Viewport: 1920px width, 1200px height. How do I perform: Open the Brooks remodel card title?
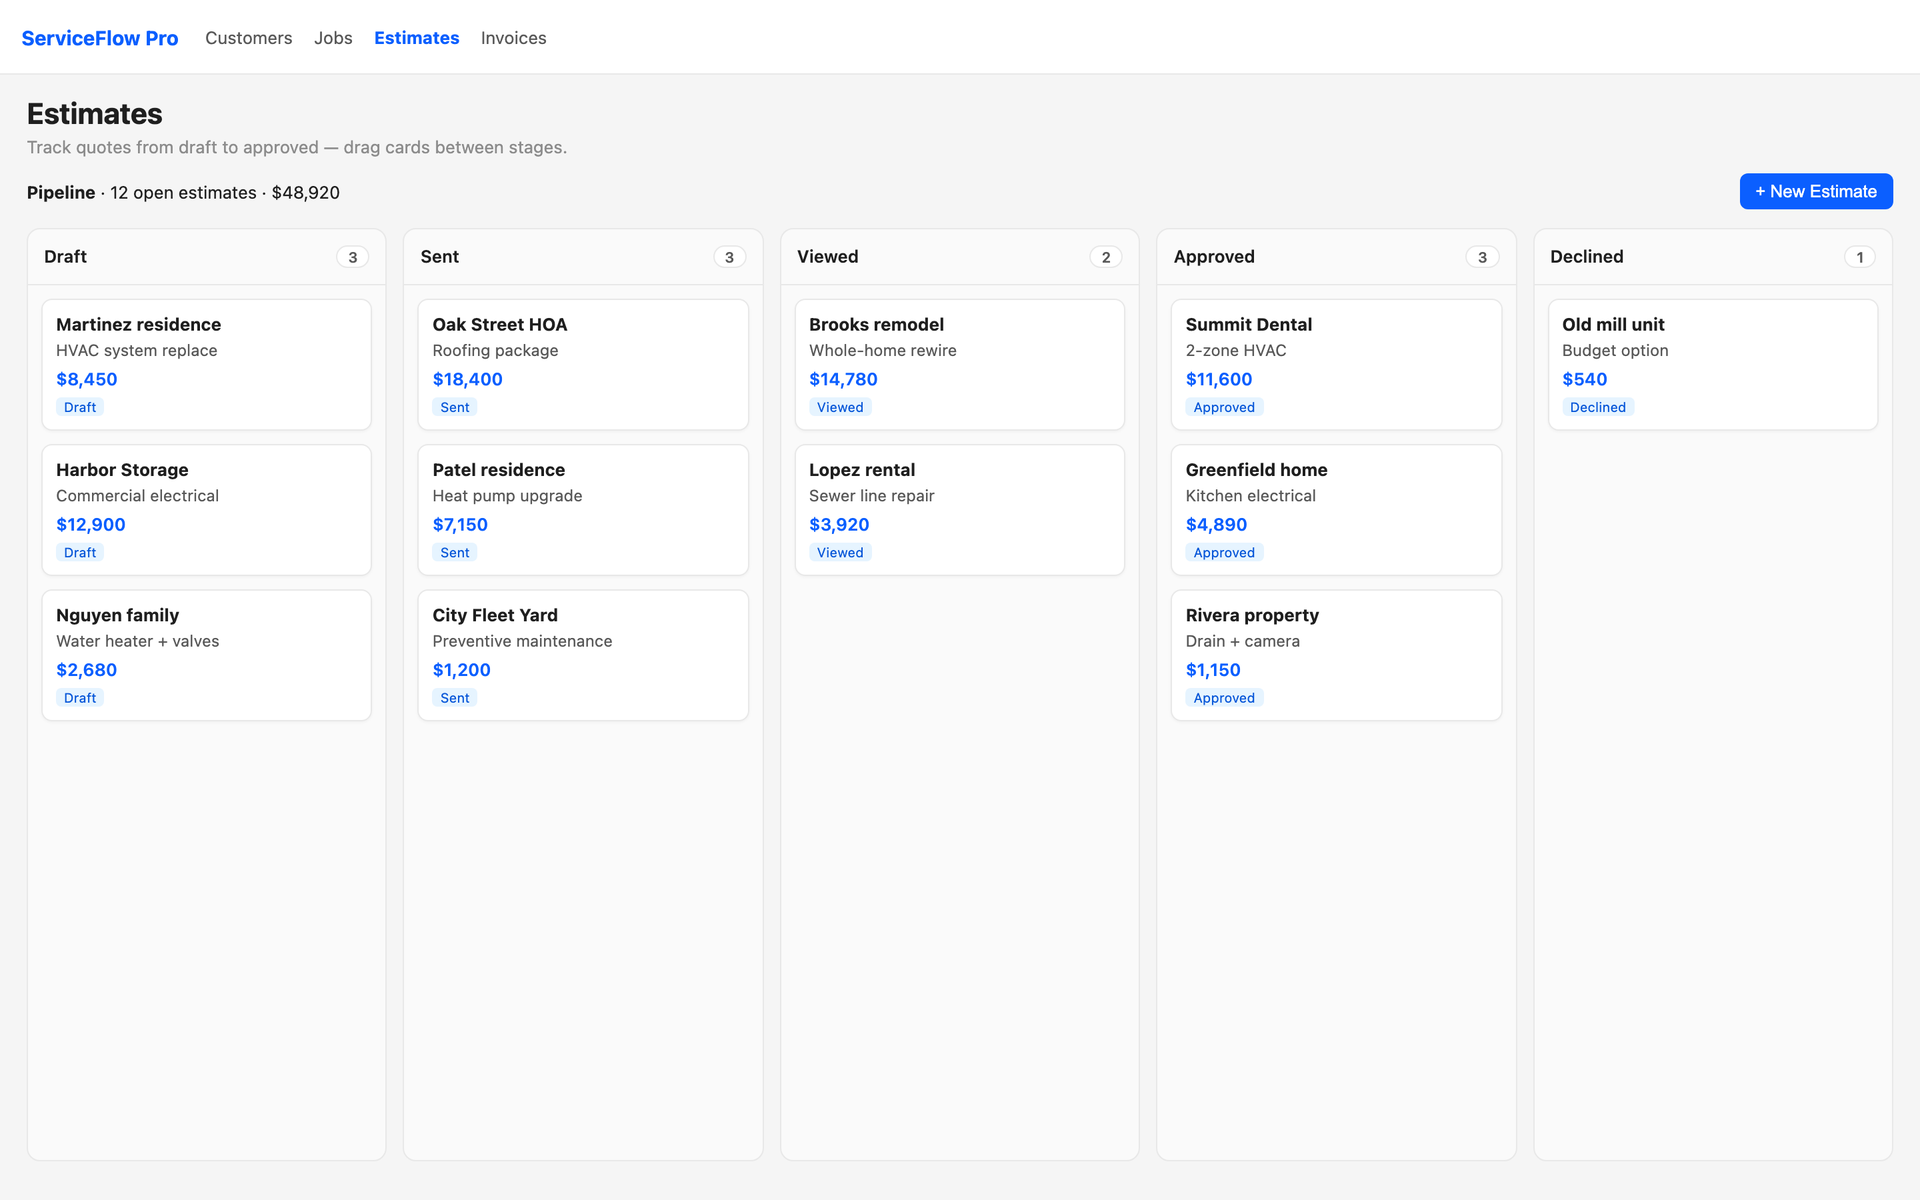click(x=876, y=324)
